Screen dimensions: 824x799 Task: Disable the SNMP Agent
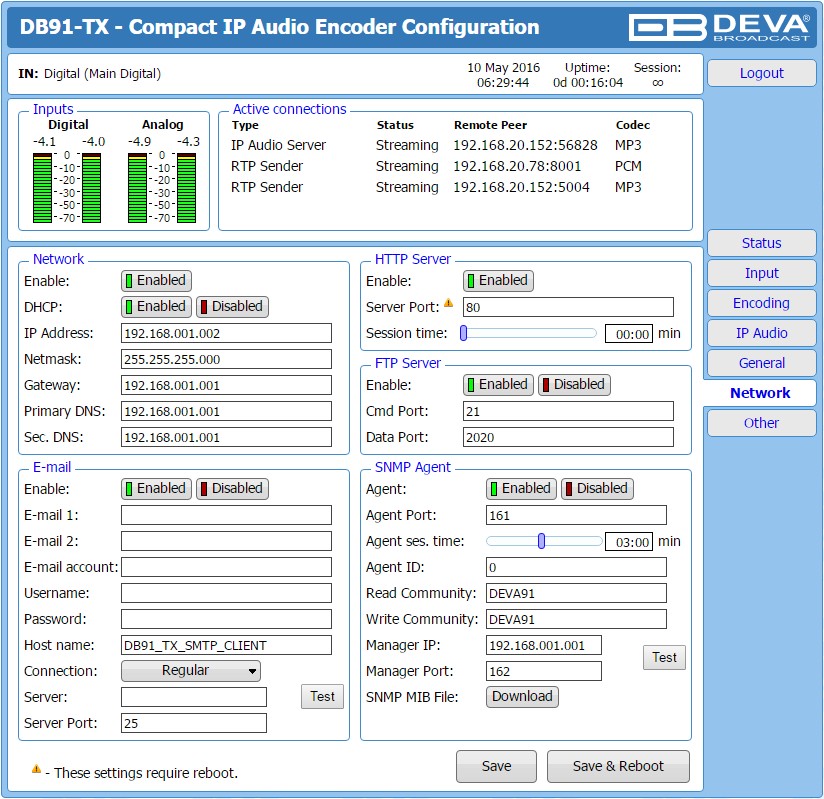pos(597,488)
